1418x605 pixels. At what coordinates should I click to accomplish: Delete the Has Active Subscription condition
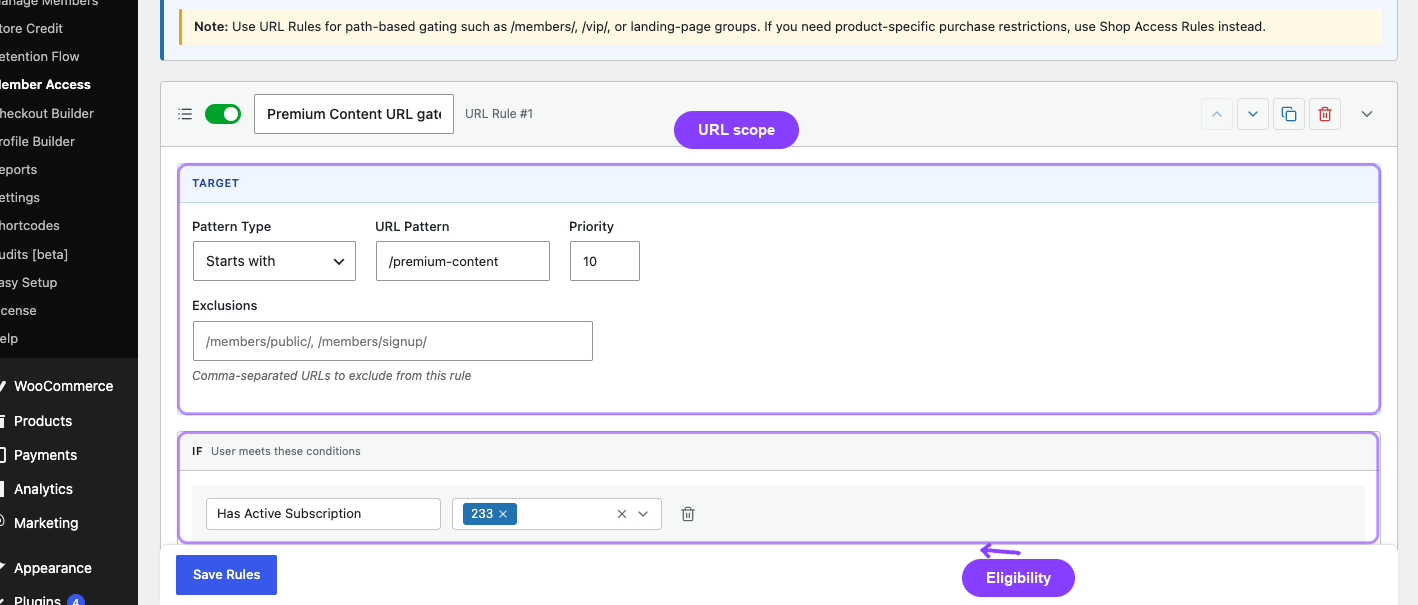click(x=688, y=514)
